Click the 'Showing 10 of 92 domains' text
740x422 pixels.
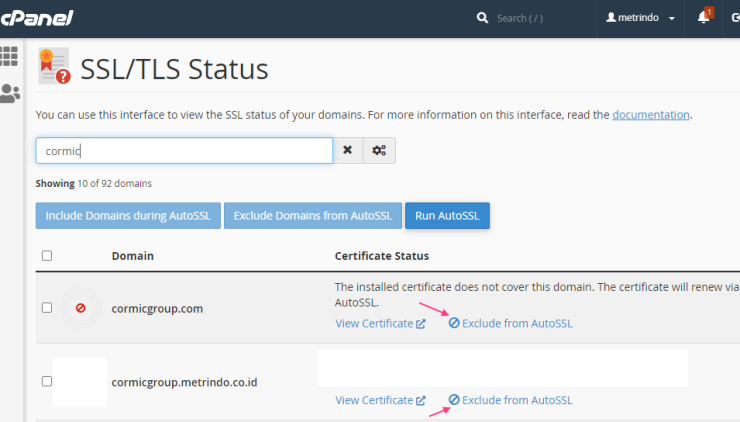(94, 184)
